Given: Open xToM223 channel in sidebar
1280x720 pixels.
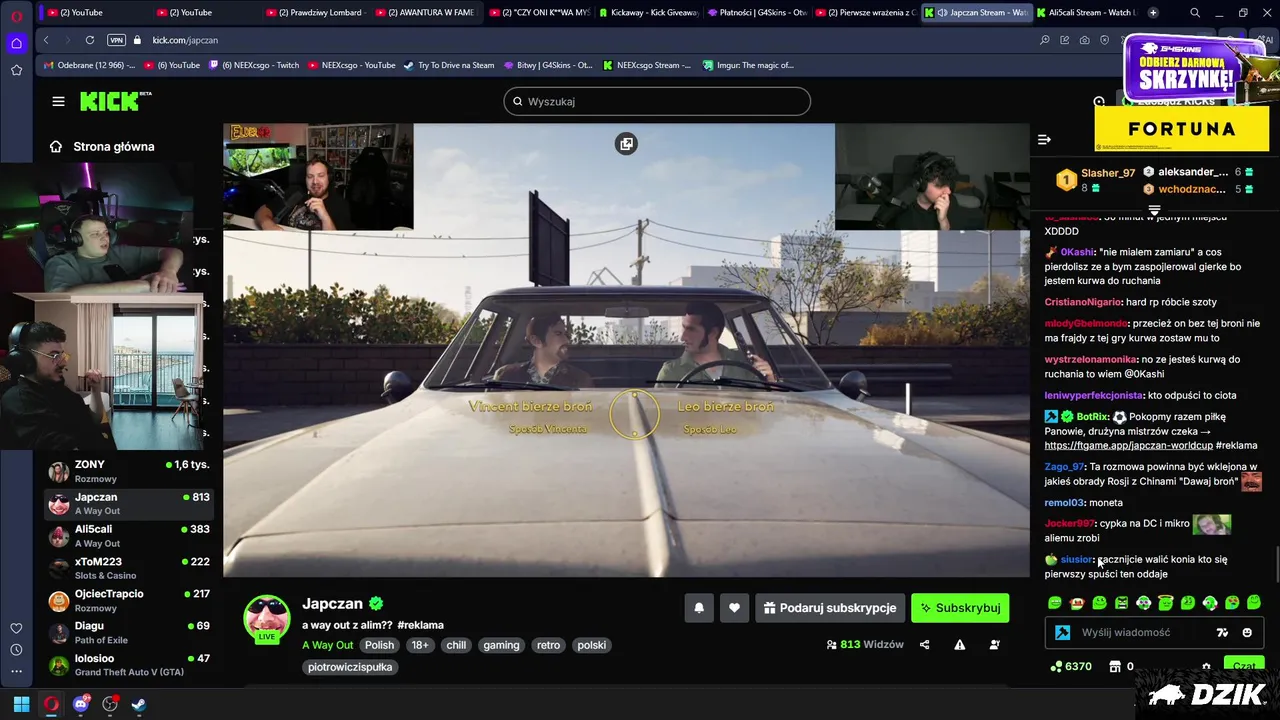Looking at the screenshot, I should [128, 568].
